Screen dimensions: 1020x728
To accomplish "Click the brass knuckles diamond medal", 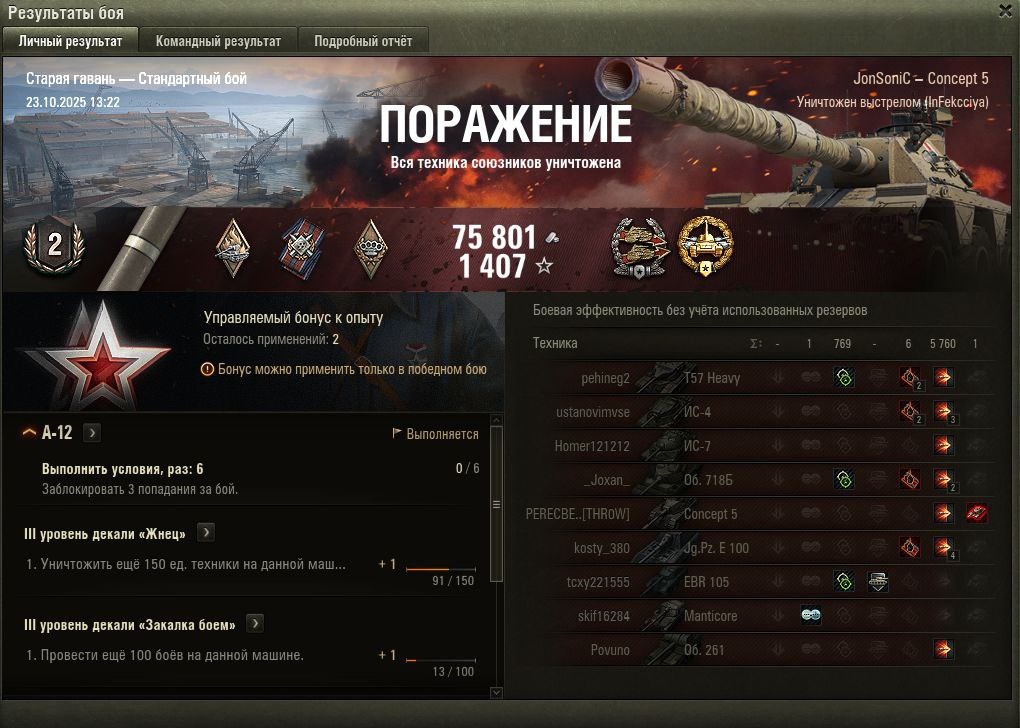I will coord(371,249).
